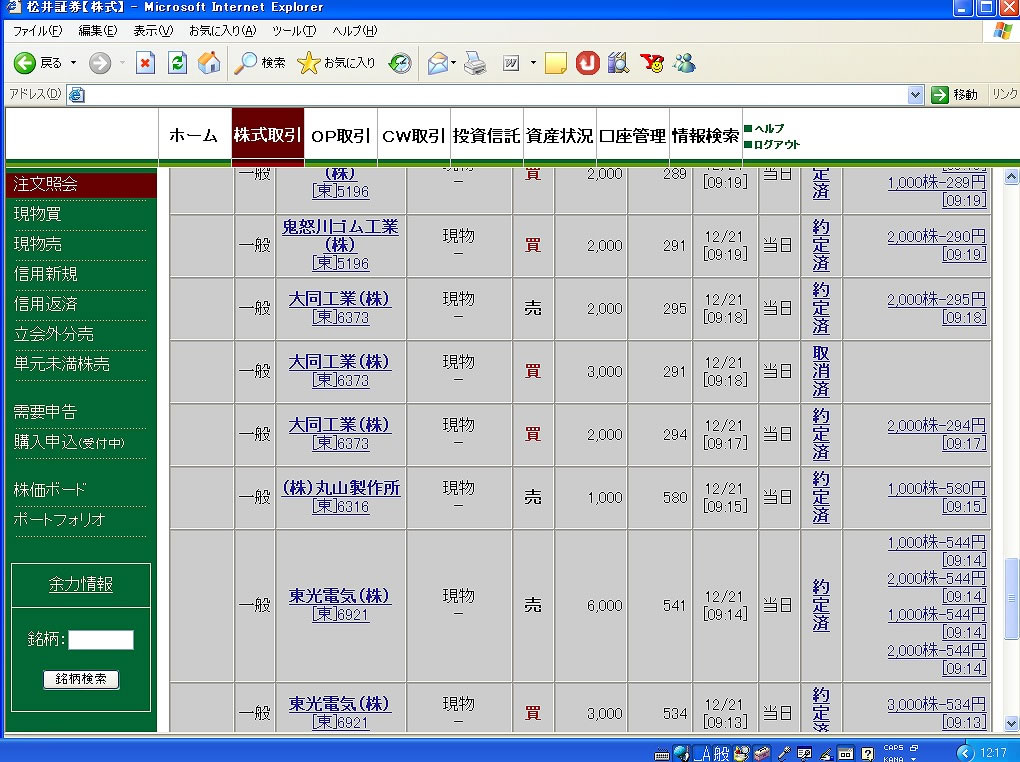Screen dimensions: 1020x762
Task: Open 立会外分売 in sidebar
Action: 54,334
